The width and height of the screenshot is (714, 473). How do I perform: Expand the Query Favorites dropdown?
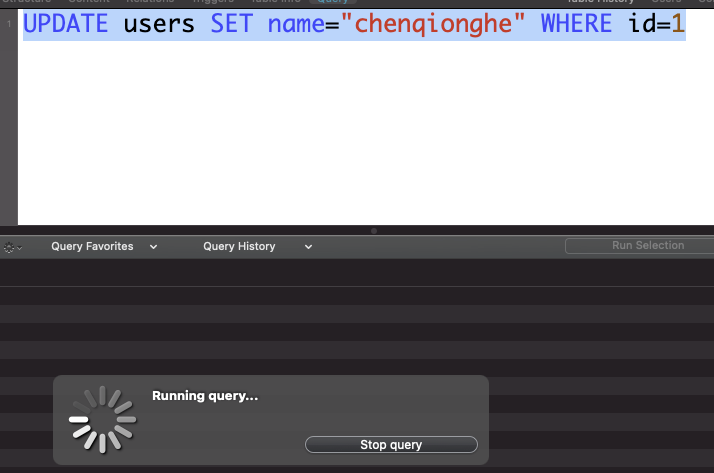point(104,246)
